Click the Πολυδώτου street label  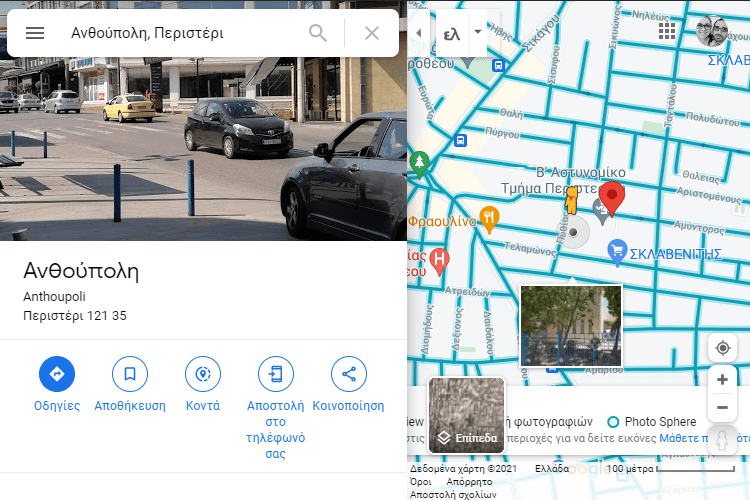(713, 119)
